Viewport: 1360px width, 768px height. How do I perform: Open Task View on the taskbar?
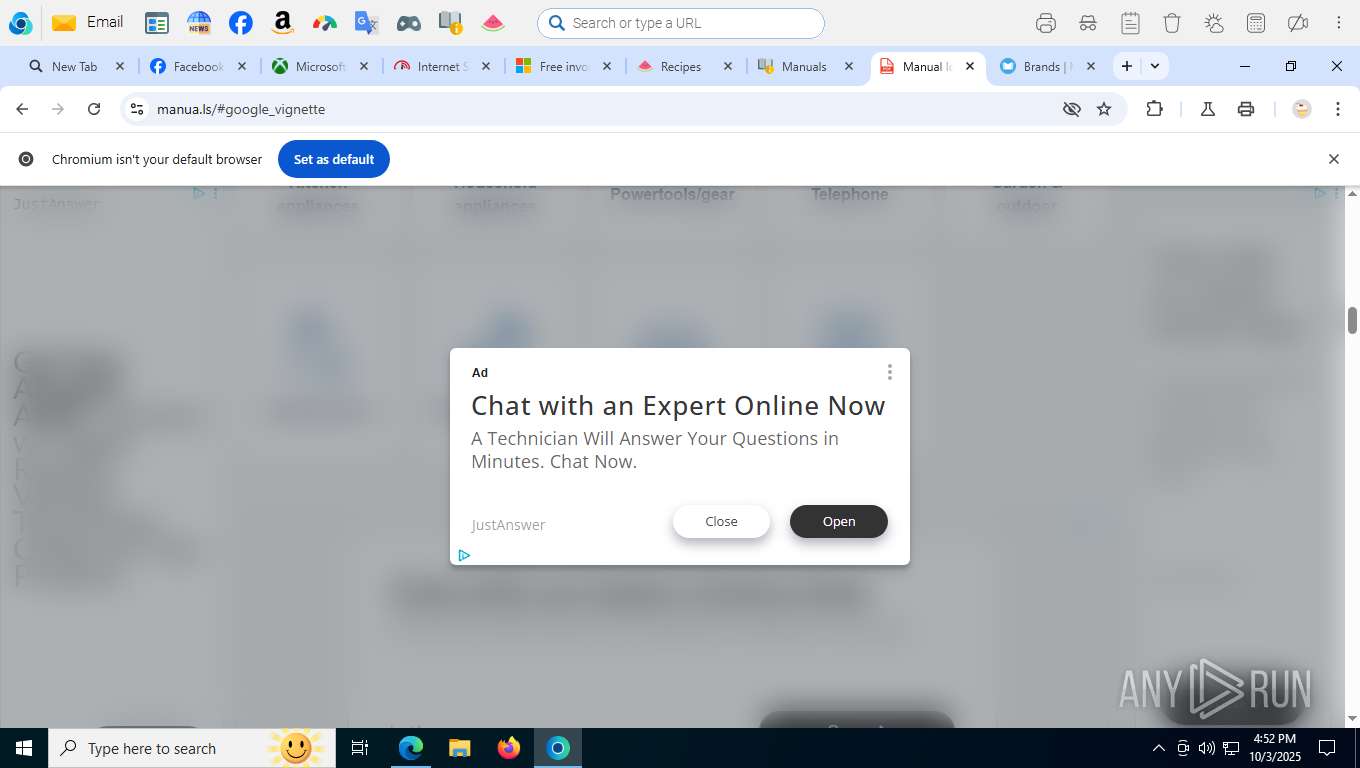point(360,748)
